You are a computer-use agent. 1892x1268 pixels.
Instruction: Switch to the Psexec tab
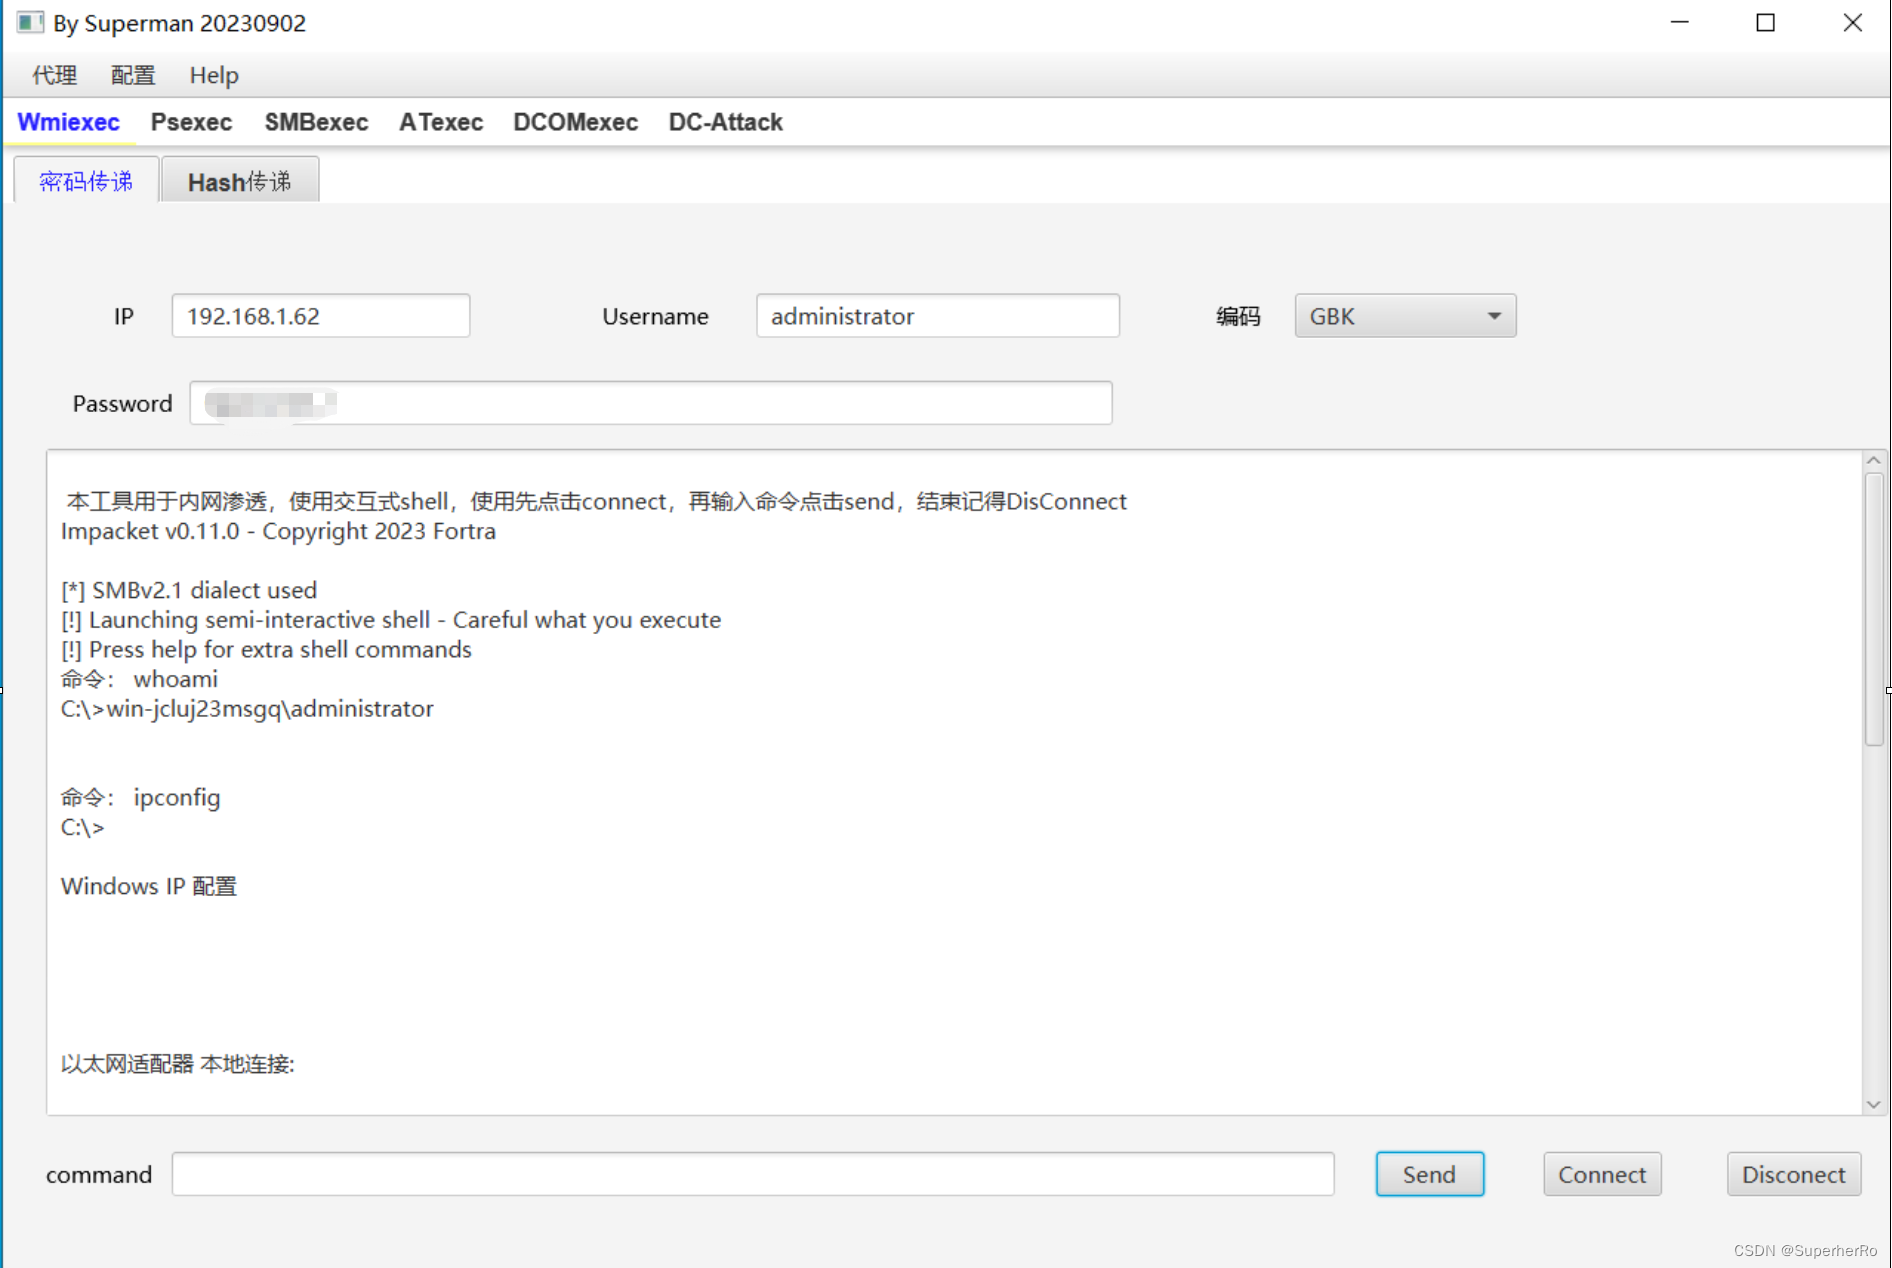coord(191,122)
